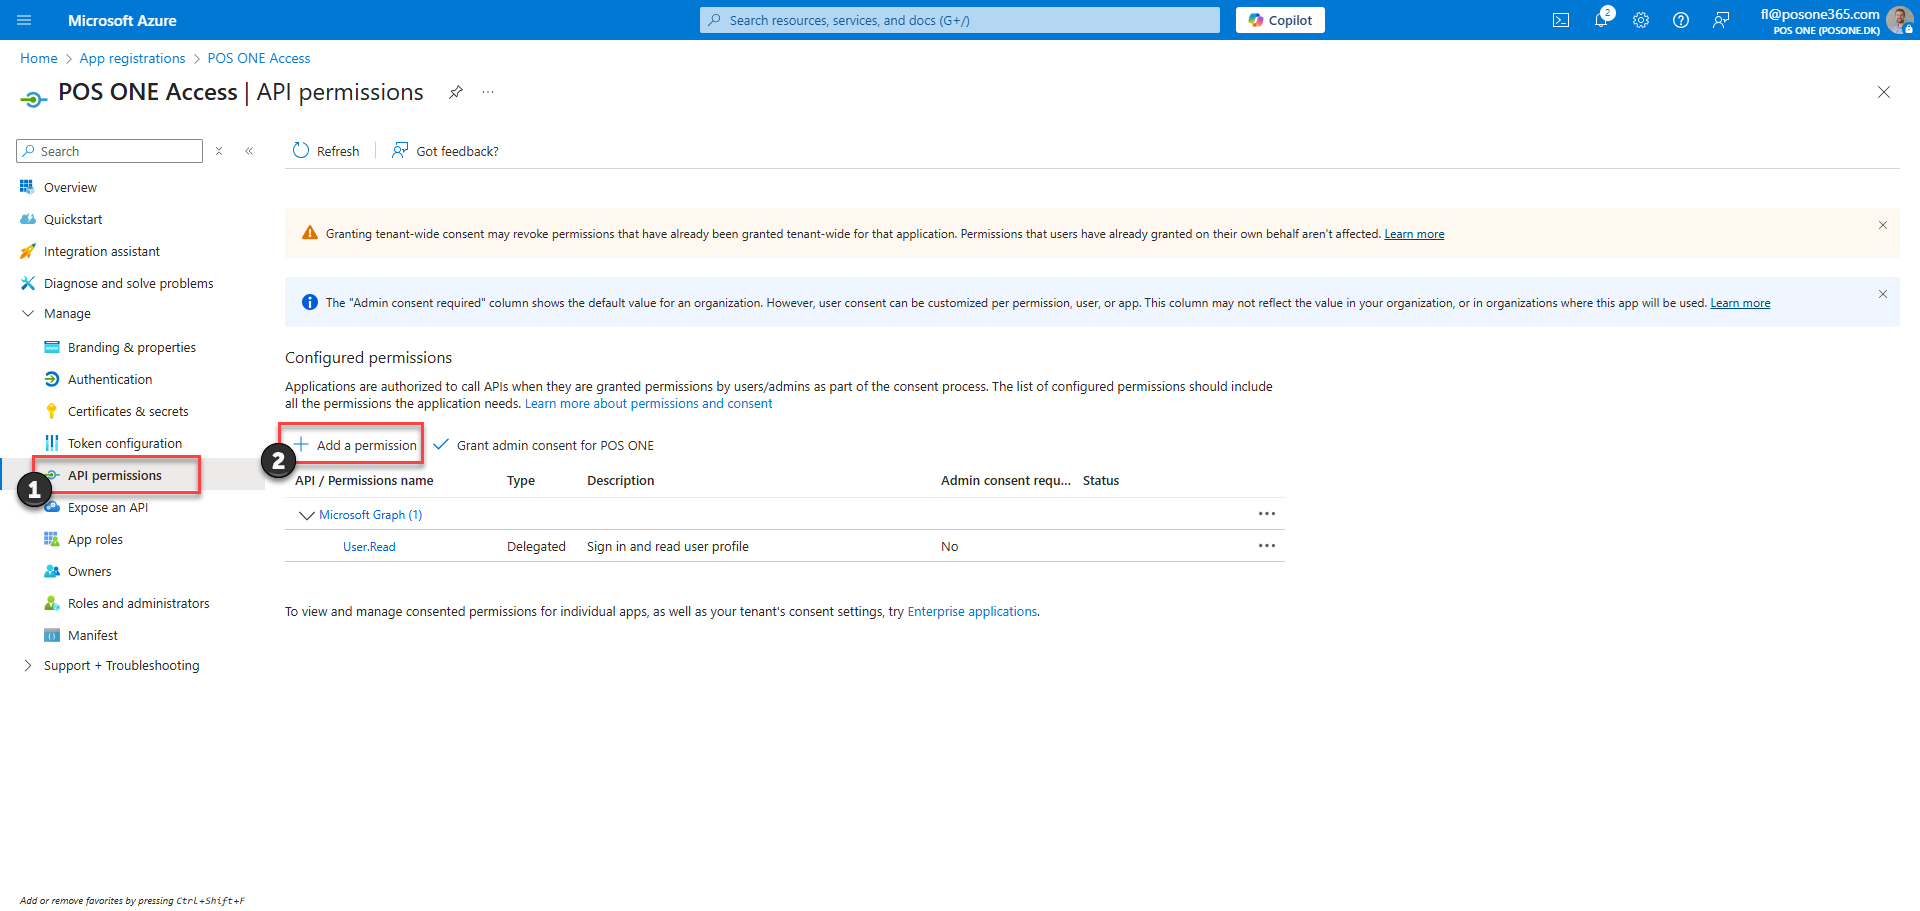The height and width of the screenshot is (911, 1920).
Task: Click the Type column header
Action: 521,481
